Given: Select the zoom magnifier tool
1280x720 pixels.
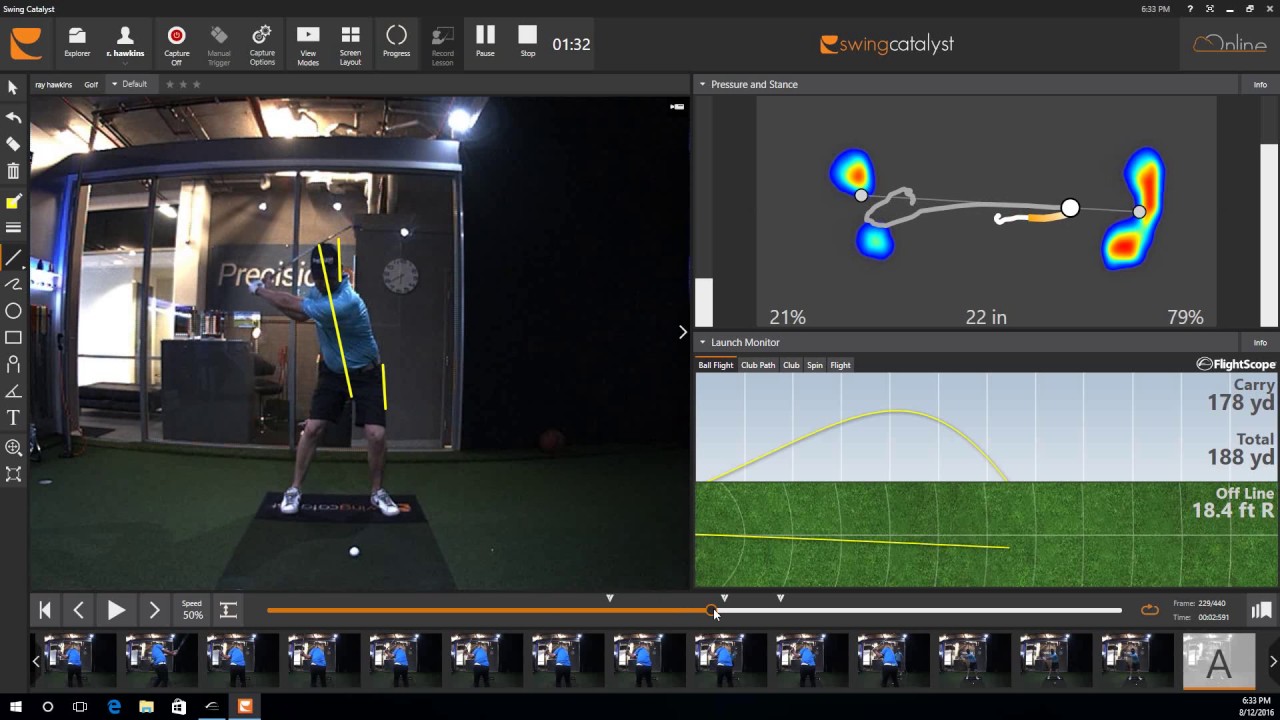Looking at the screenshot, I should tap(13, 447).
